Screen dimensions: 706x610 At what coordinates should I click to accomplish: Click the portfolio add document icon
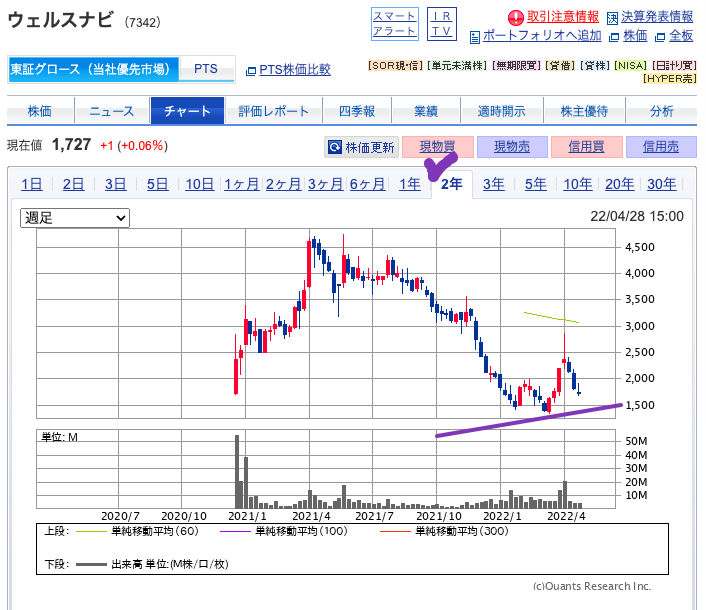[475, 37]
